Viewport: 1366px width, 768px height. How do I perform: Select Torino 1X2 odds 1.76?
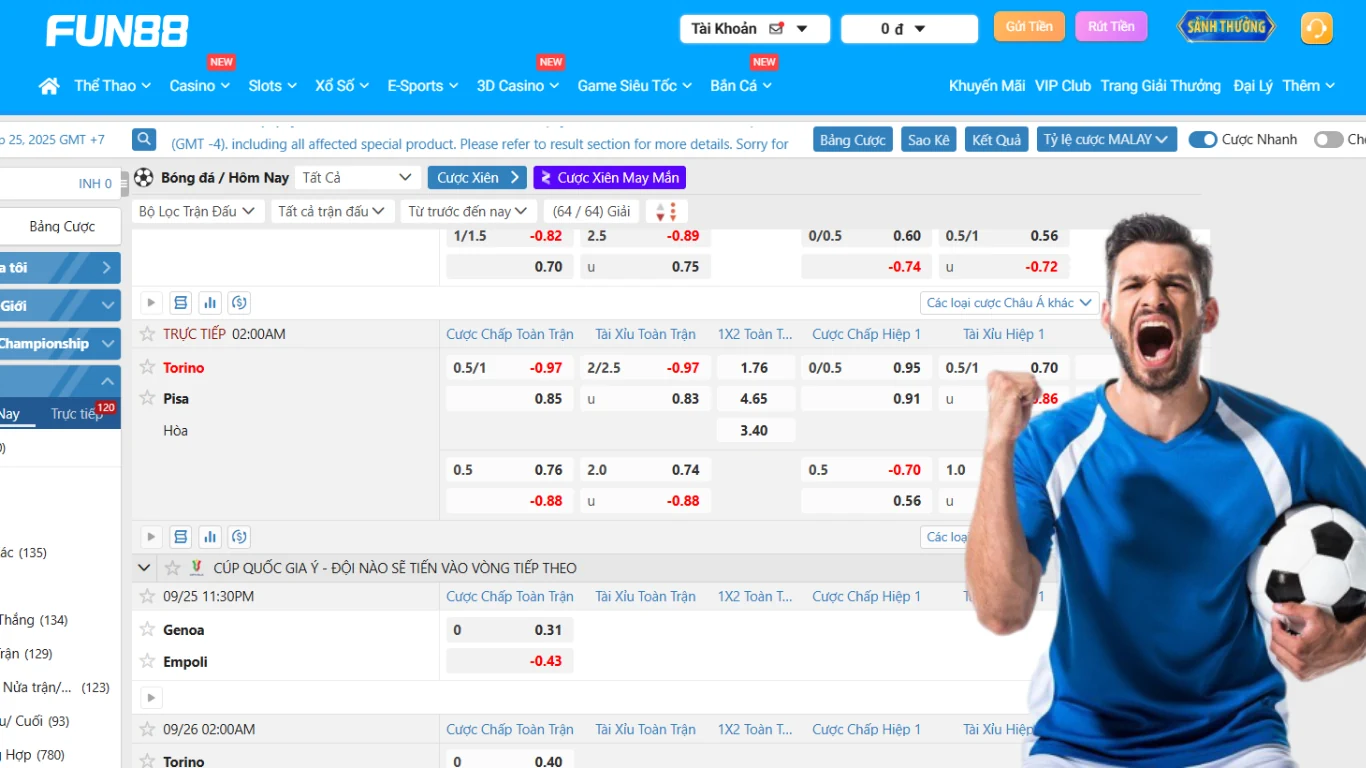tap(755, 368)
